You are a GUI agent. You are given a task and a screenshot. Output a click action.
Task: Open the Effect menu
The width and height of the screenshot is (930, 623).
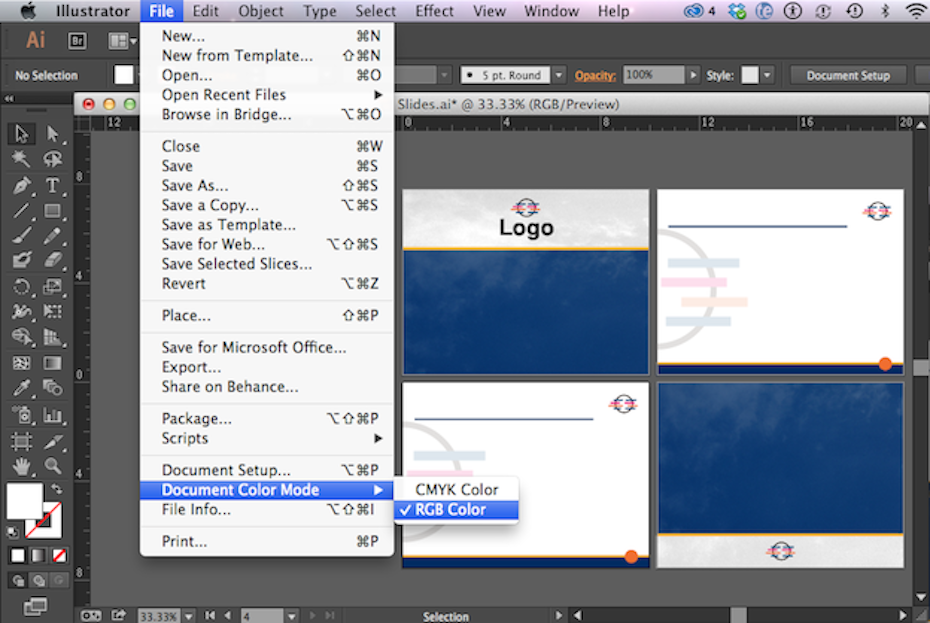click(x=434, y=12)
